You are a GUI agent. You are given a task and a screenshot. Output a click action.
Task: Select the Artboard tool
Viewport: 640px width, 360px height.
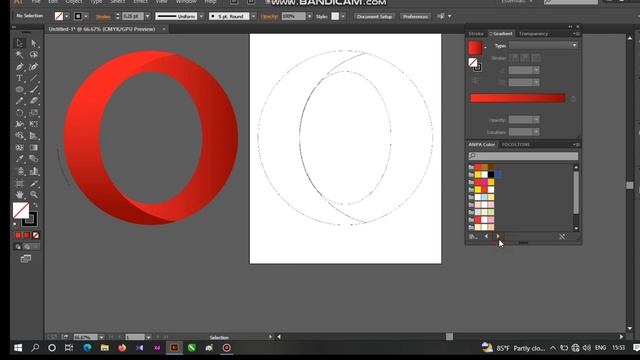pyautogui.click(x=19, y=183)
